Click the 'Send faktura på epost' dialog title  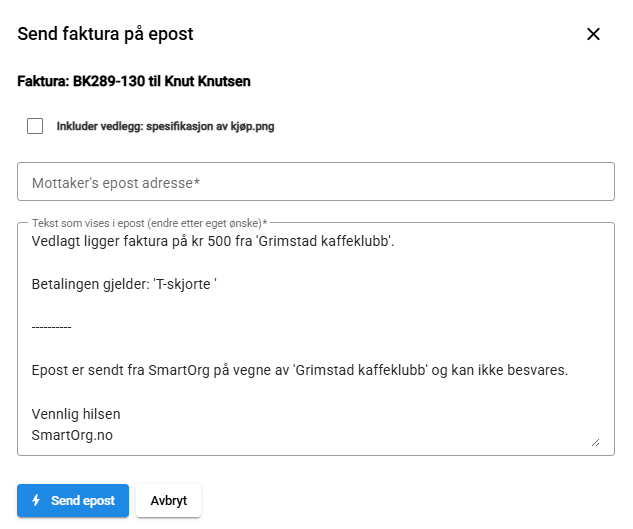pos(105,34)
